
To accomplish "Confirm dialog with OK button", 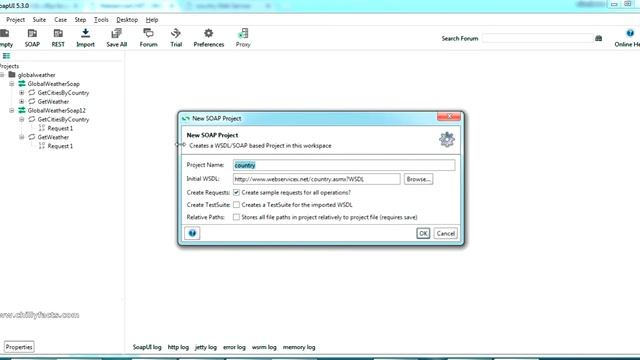I will pyautogui.click(x=423, y=233).
